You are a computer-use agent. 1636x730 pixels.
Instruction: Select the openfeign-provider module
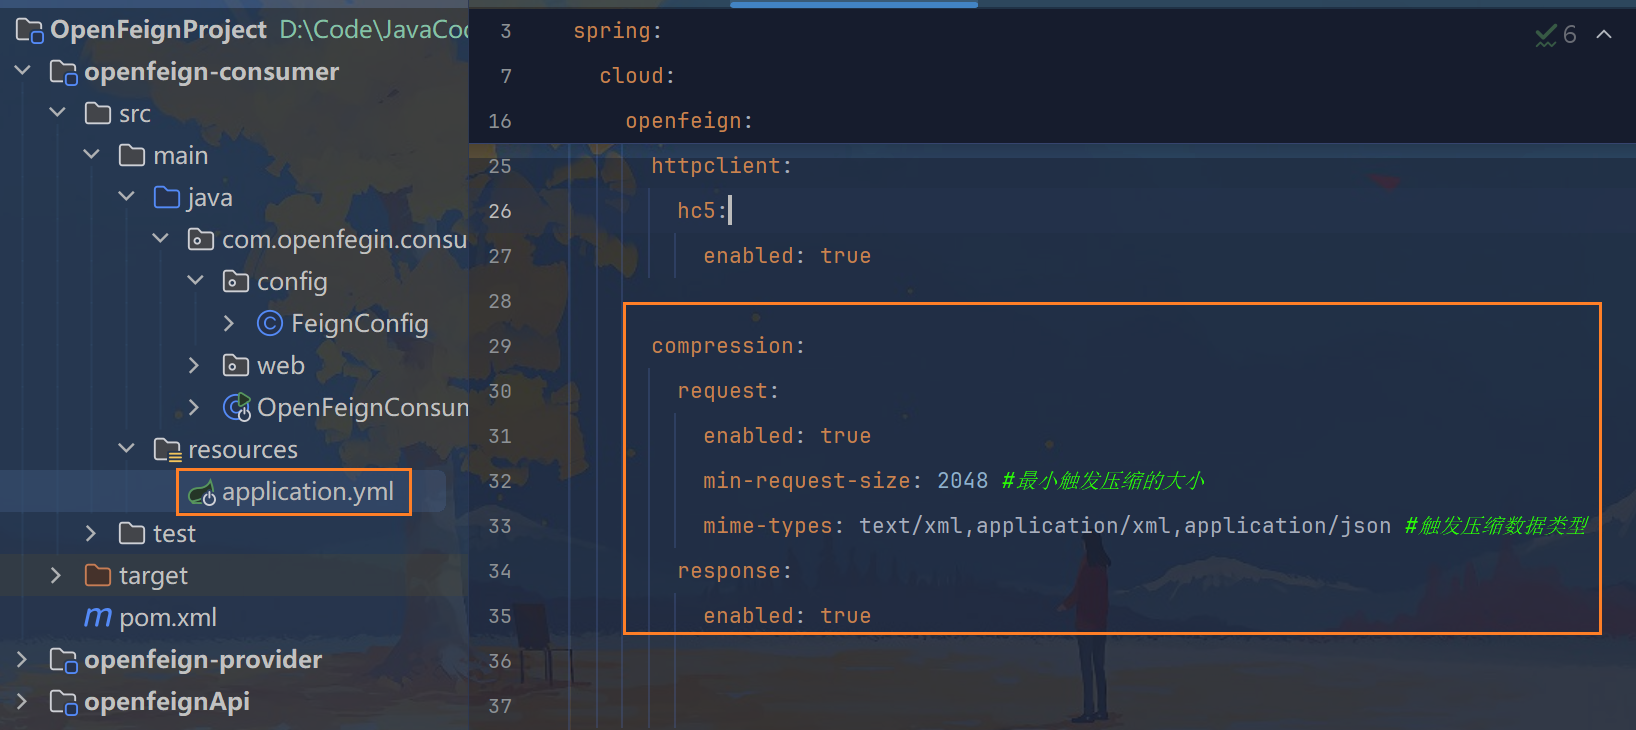point(203,659)
